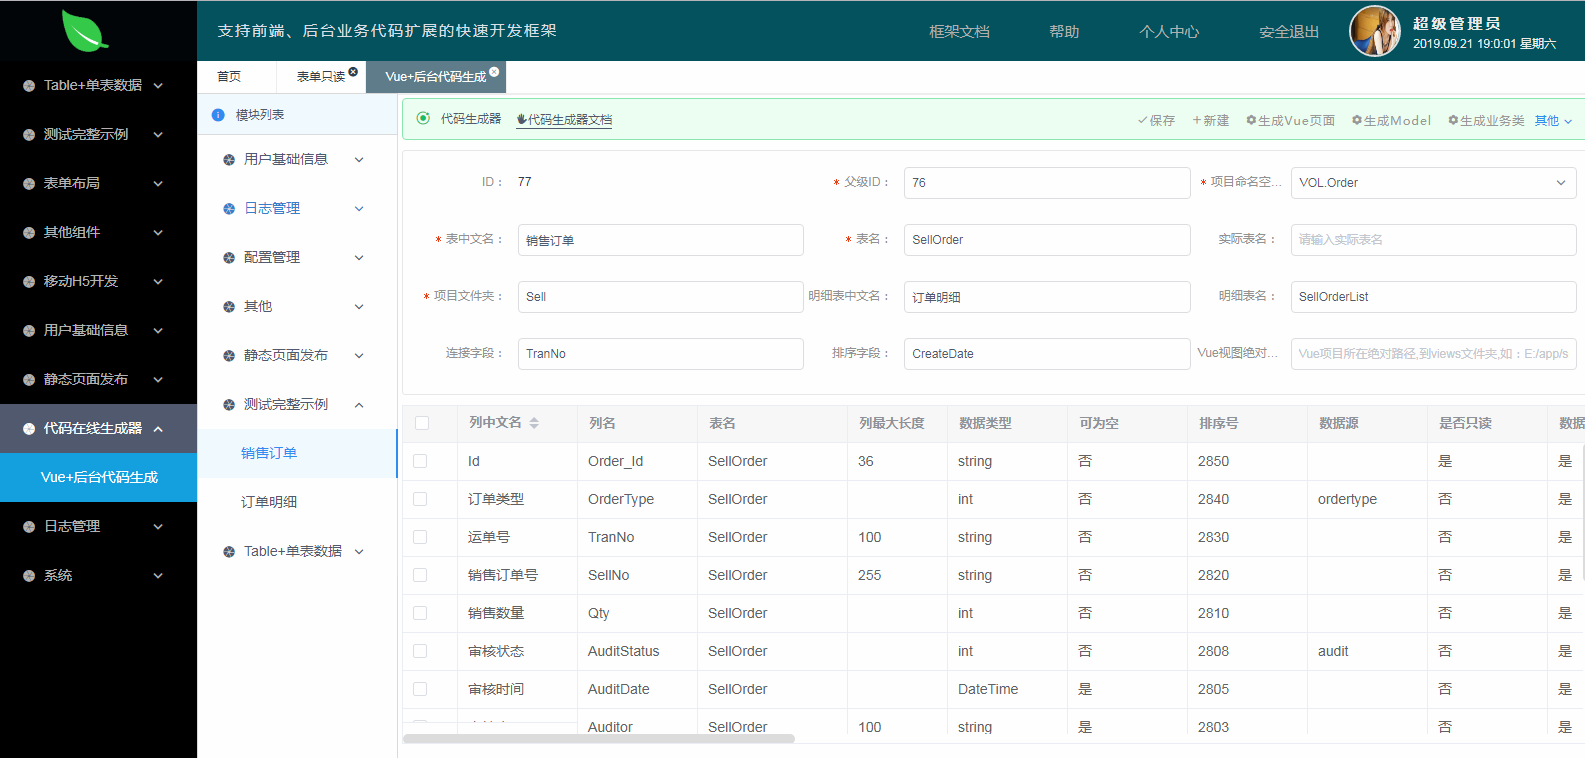
Task: Click the 实际表名 input field
Action: click(1433, 240)
